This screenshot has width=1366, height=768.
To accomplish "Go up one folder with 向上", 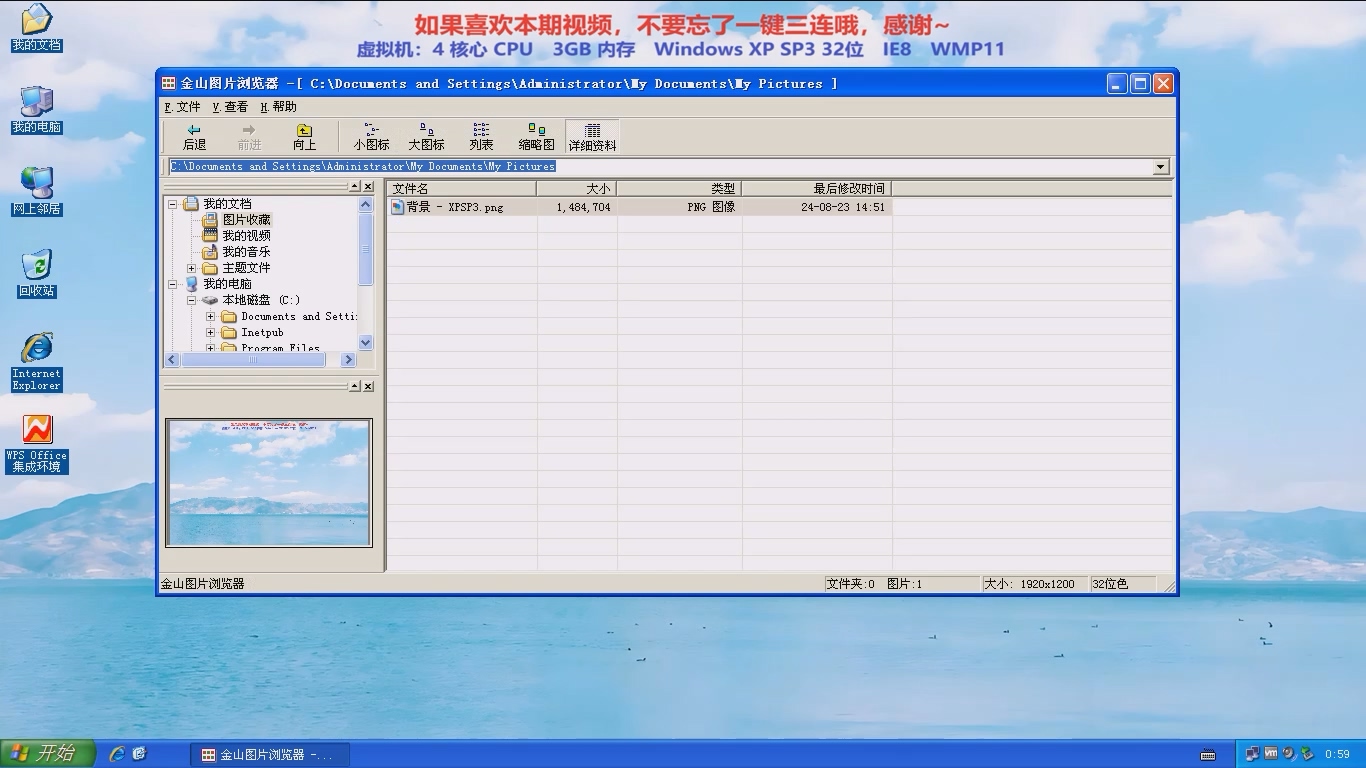I will coord(304,137).
